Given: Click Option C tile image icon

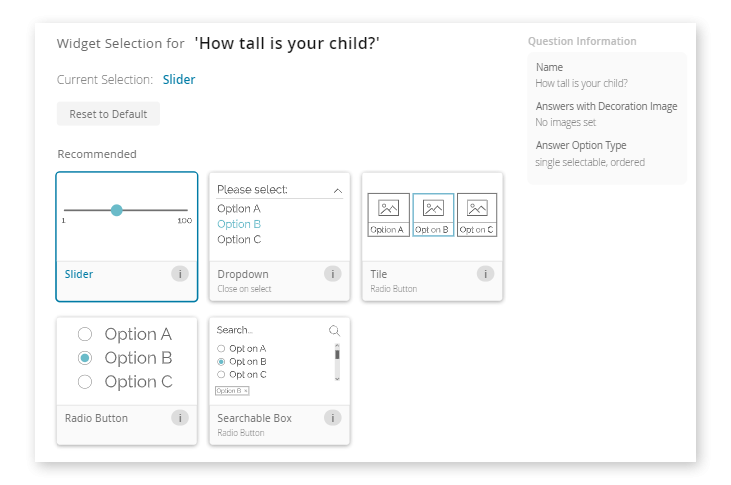Looking at the screenshot, I should pyautogui.click(x=477, y=208).
